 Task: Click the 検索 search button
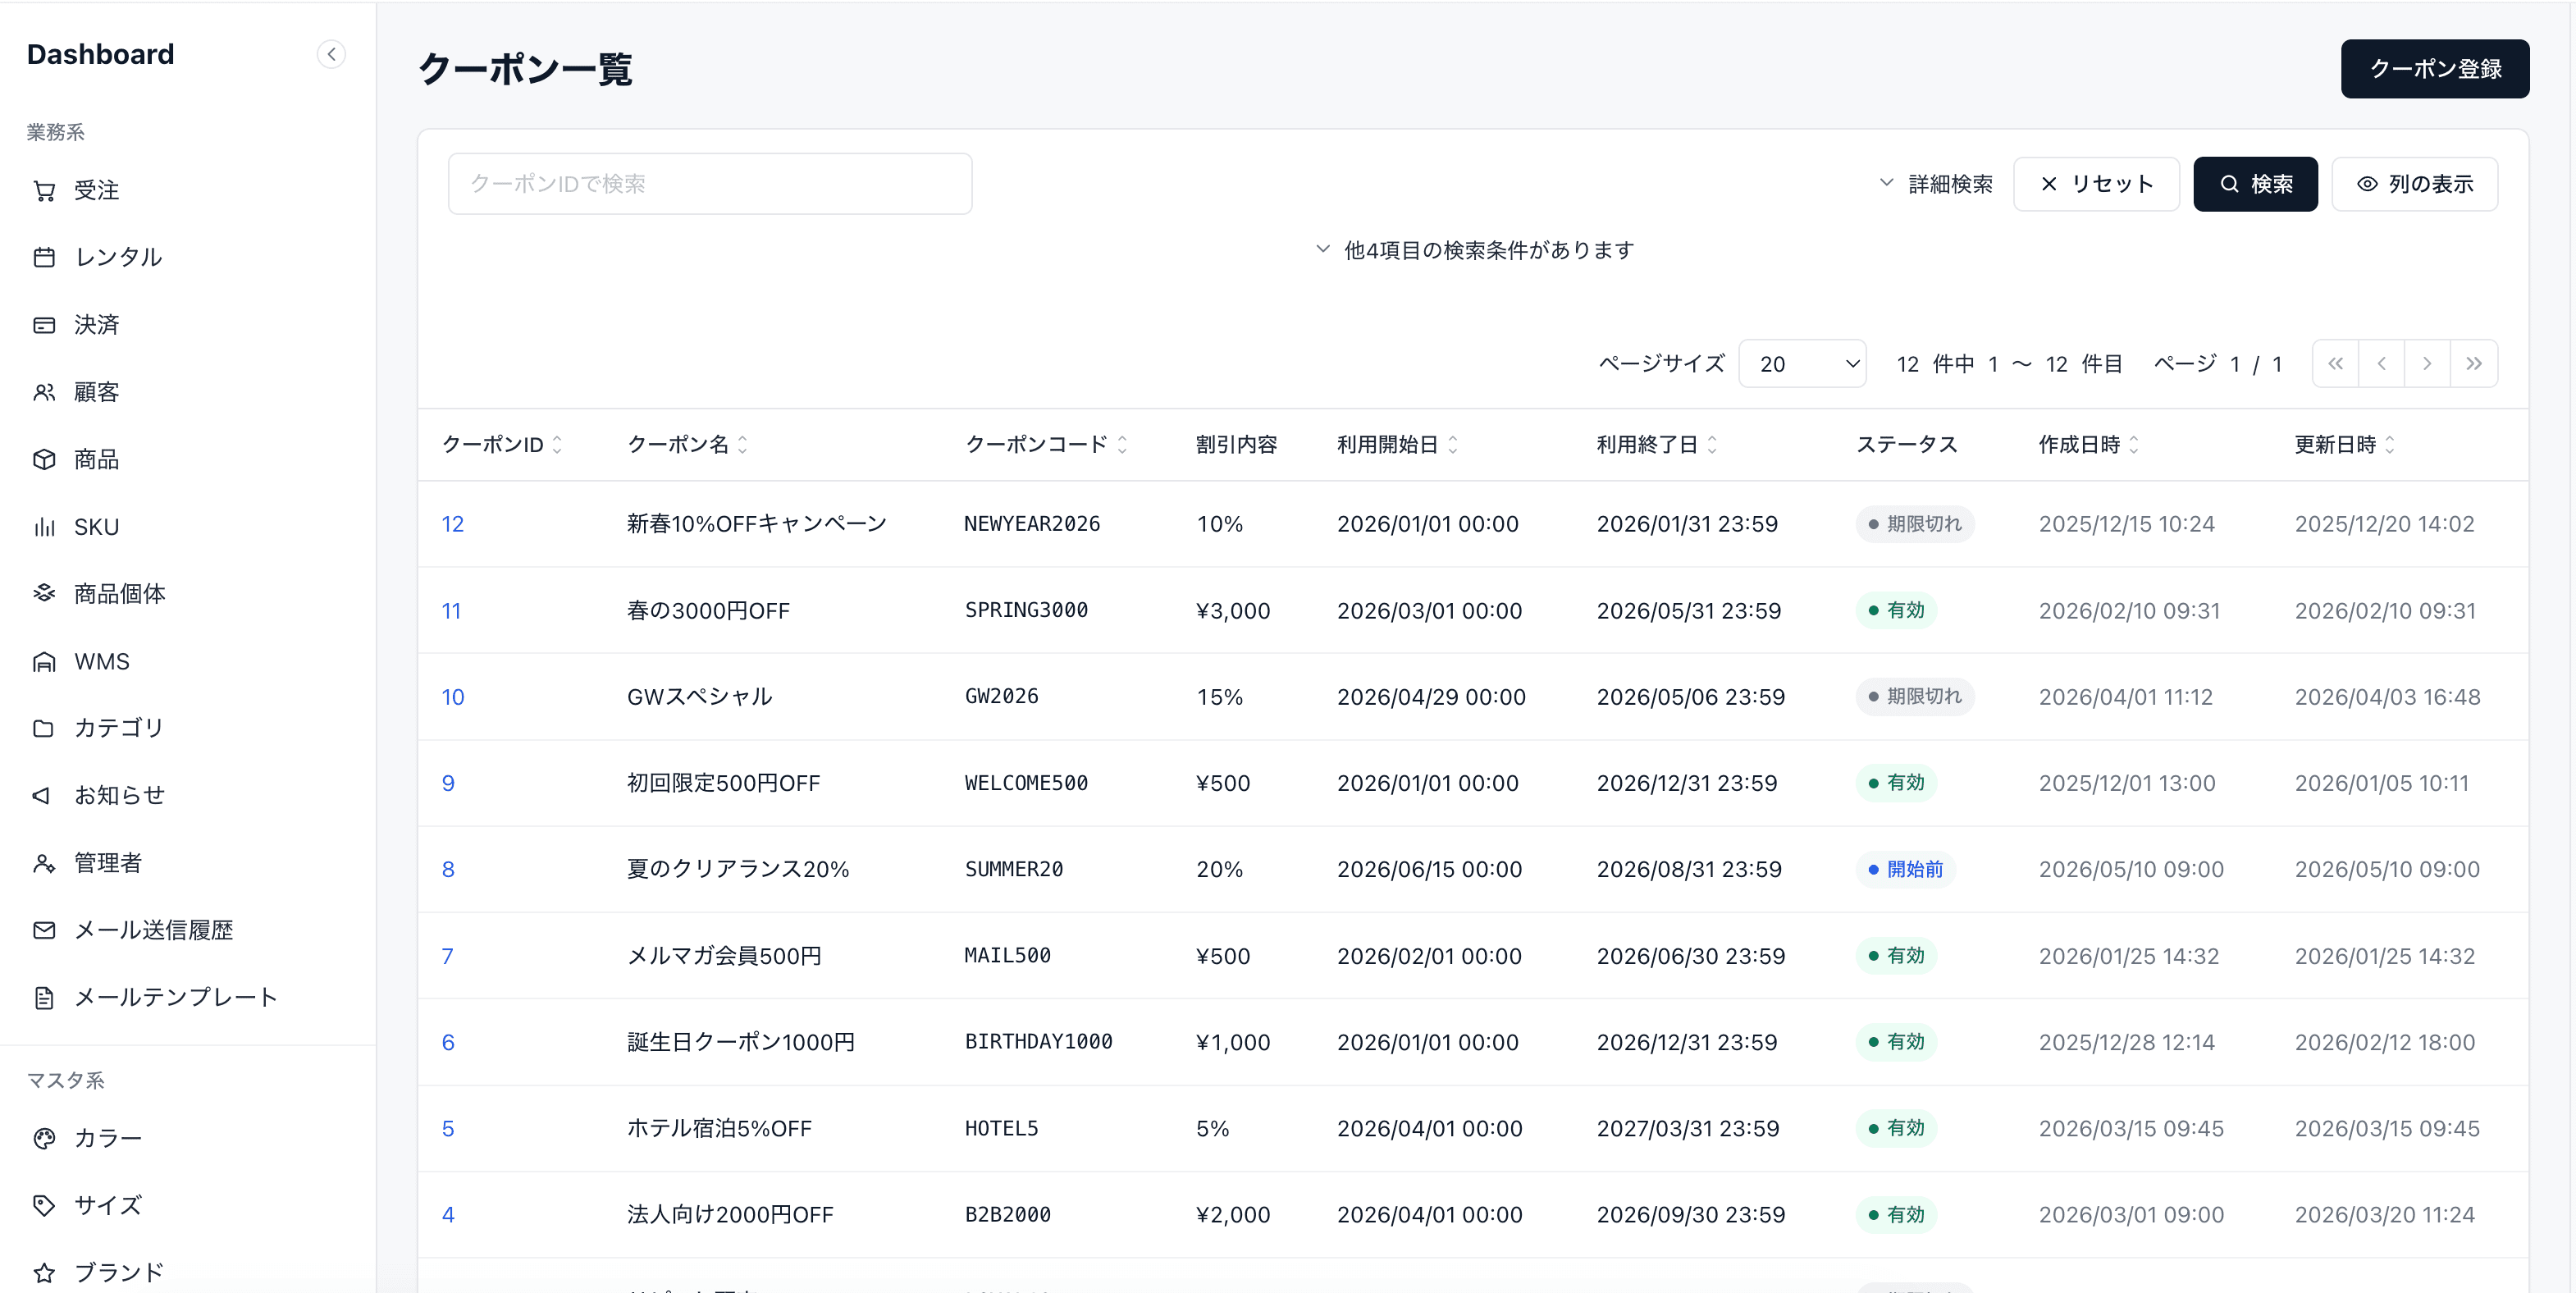pos(2255,184)
